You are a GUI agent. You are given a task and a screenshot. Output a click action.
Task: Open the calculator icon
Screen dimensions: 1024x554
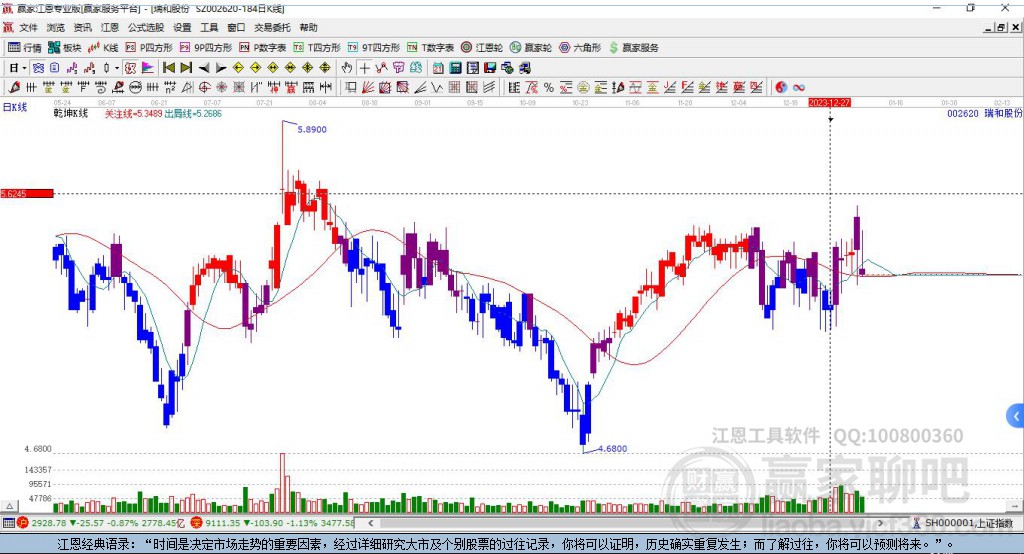tap(455, 68)
